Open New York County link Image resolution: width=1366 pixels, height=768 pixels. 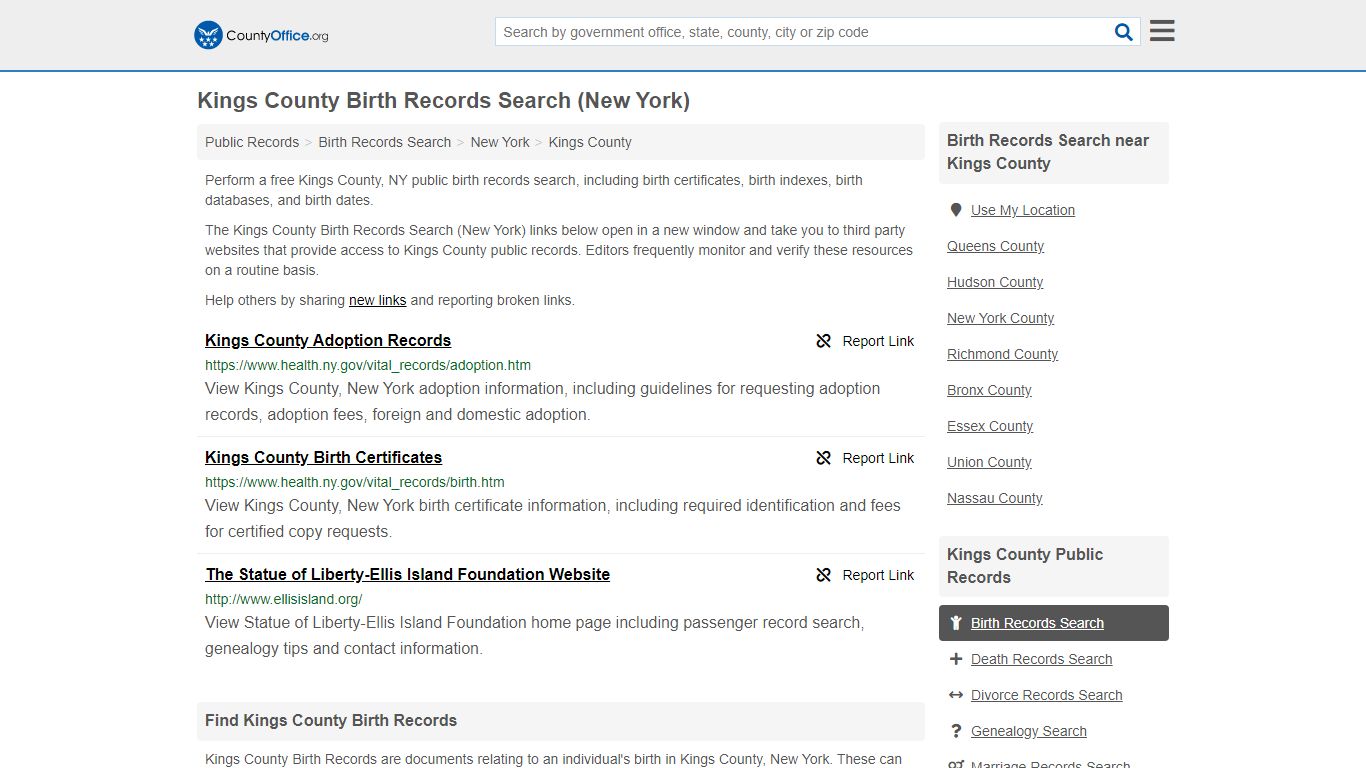(x=1001, y=318)
